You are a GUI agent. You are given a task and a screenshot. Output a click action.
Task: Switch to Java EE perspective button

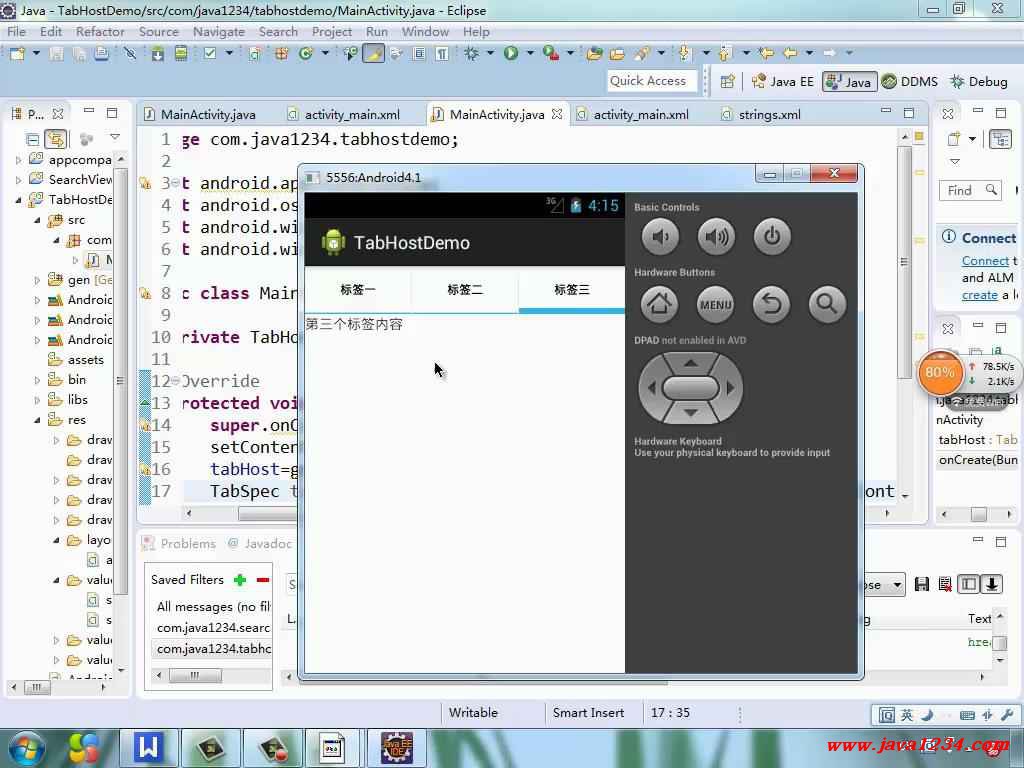pos(783,82)
